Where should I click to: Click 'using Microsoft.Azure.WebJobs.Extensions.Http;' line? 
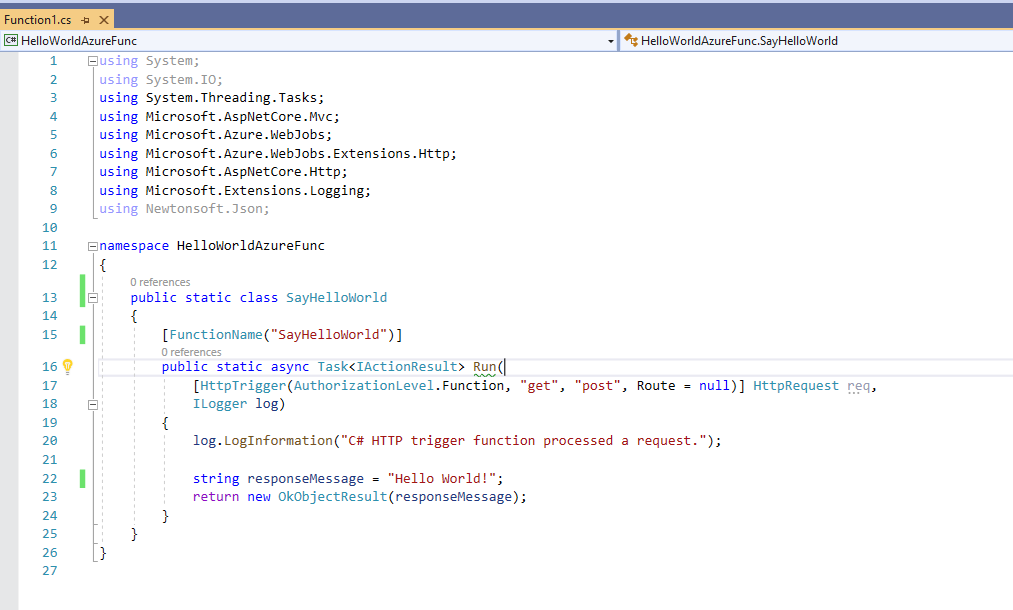point(278,154)
